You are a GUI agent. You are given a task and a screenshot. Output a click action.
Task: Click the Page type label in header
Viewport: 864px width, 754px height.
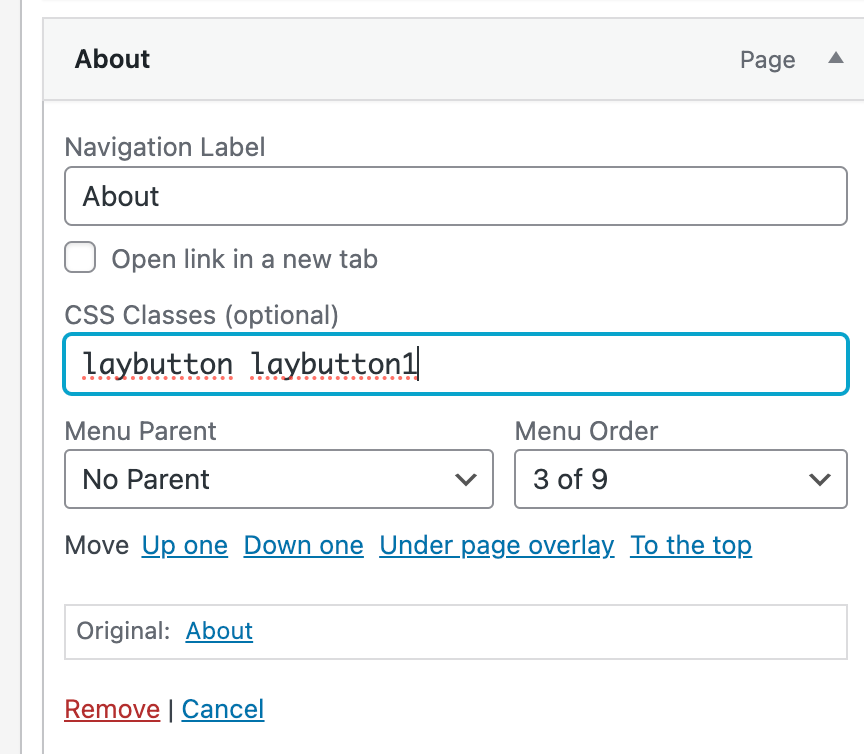pos(767,60)
